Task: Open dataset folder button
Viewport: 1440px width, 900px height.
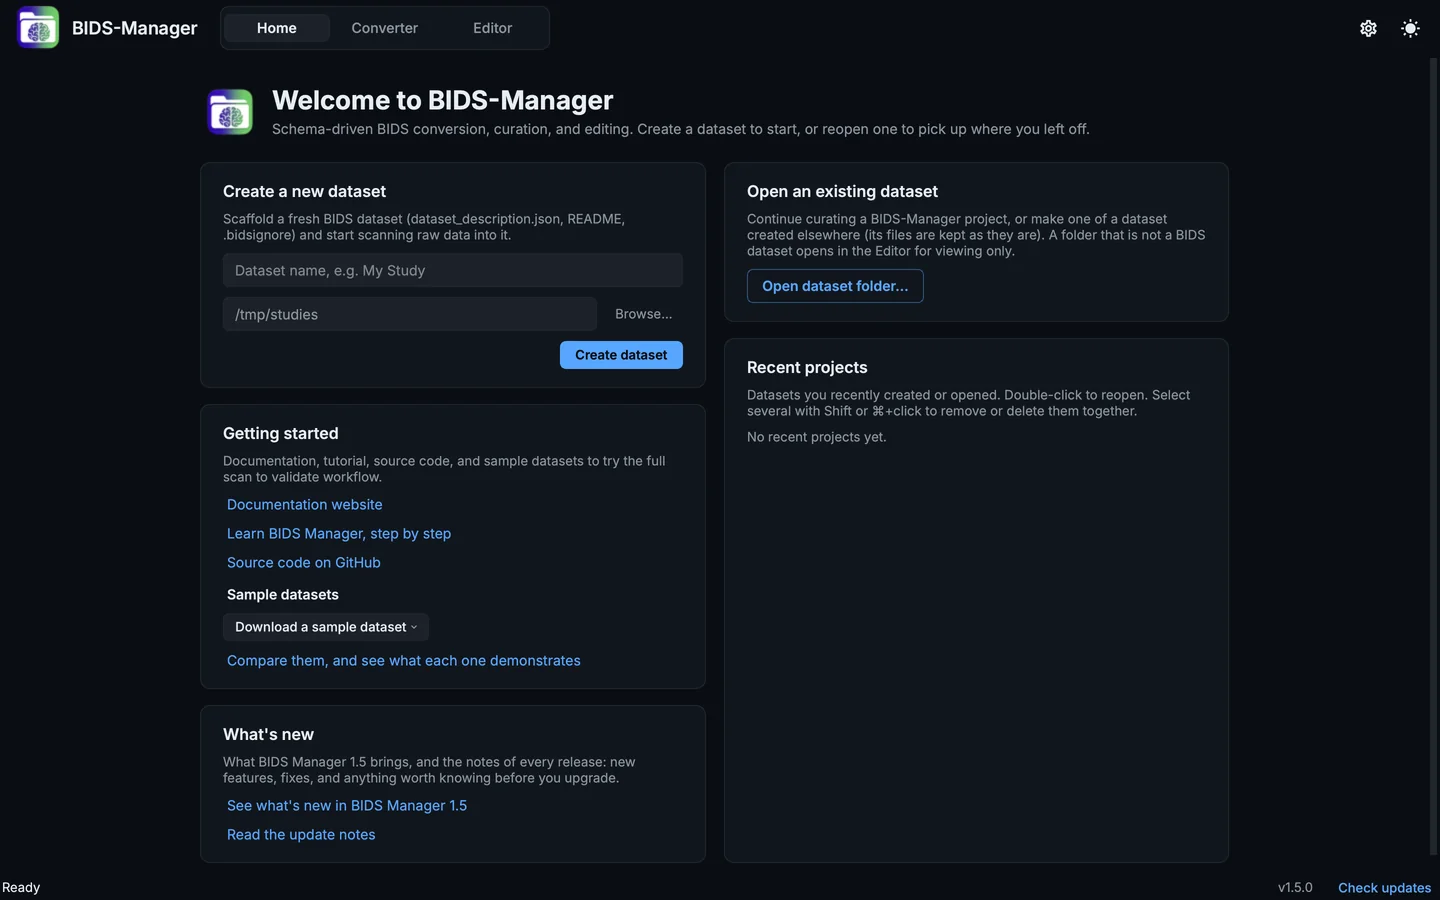Action: (835, 286)
